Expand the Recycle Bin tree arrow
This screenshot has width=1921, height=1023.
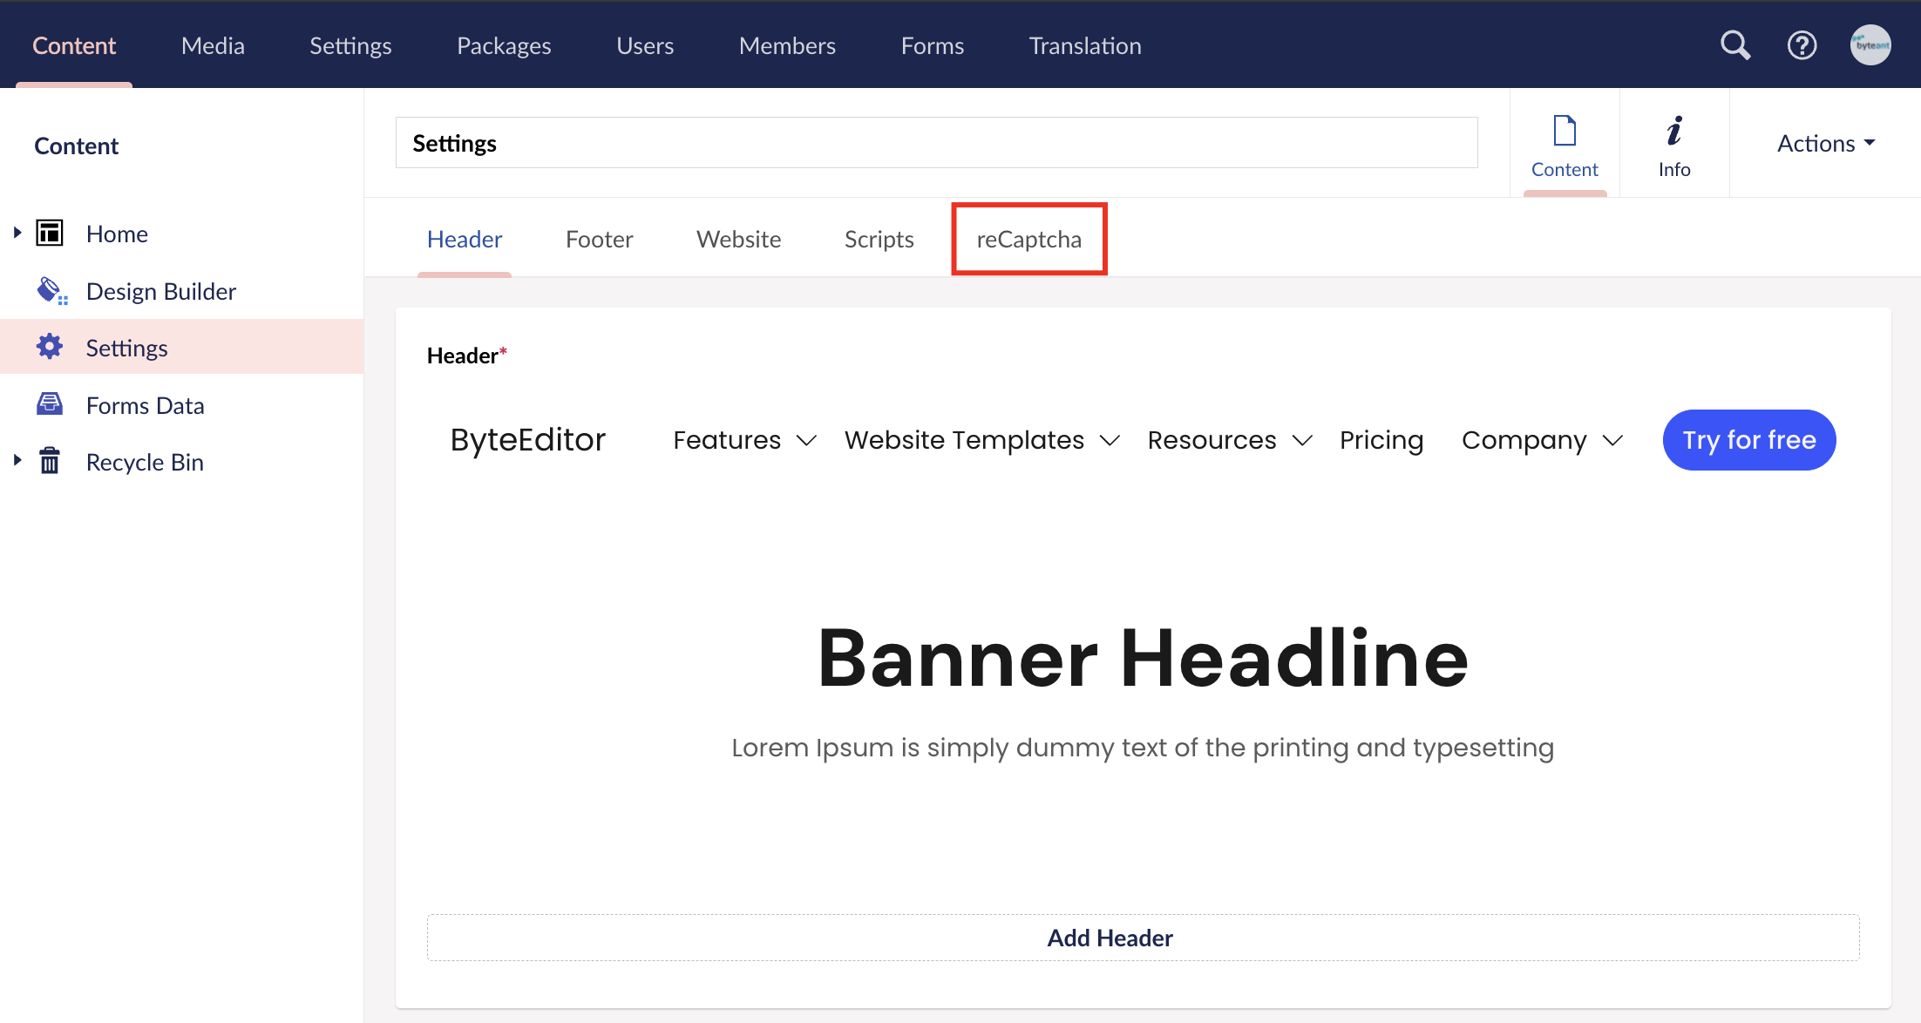pos(17,461)
